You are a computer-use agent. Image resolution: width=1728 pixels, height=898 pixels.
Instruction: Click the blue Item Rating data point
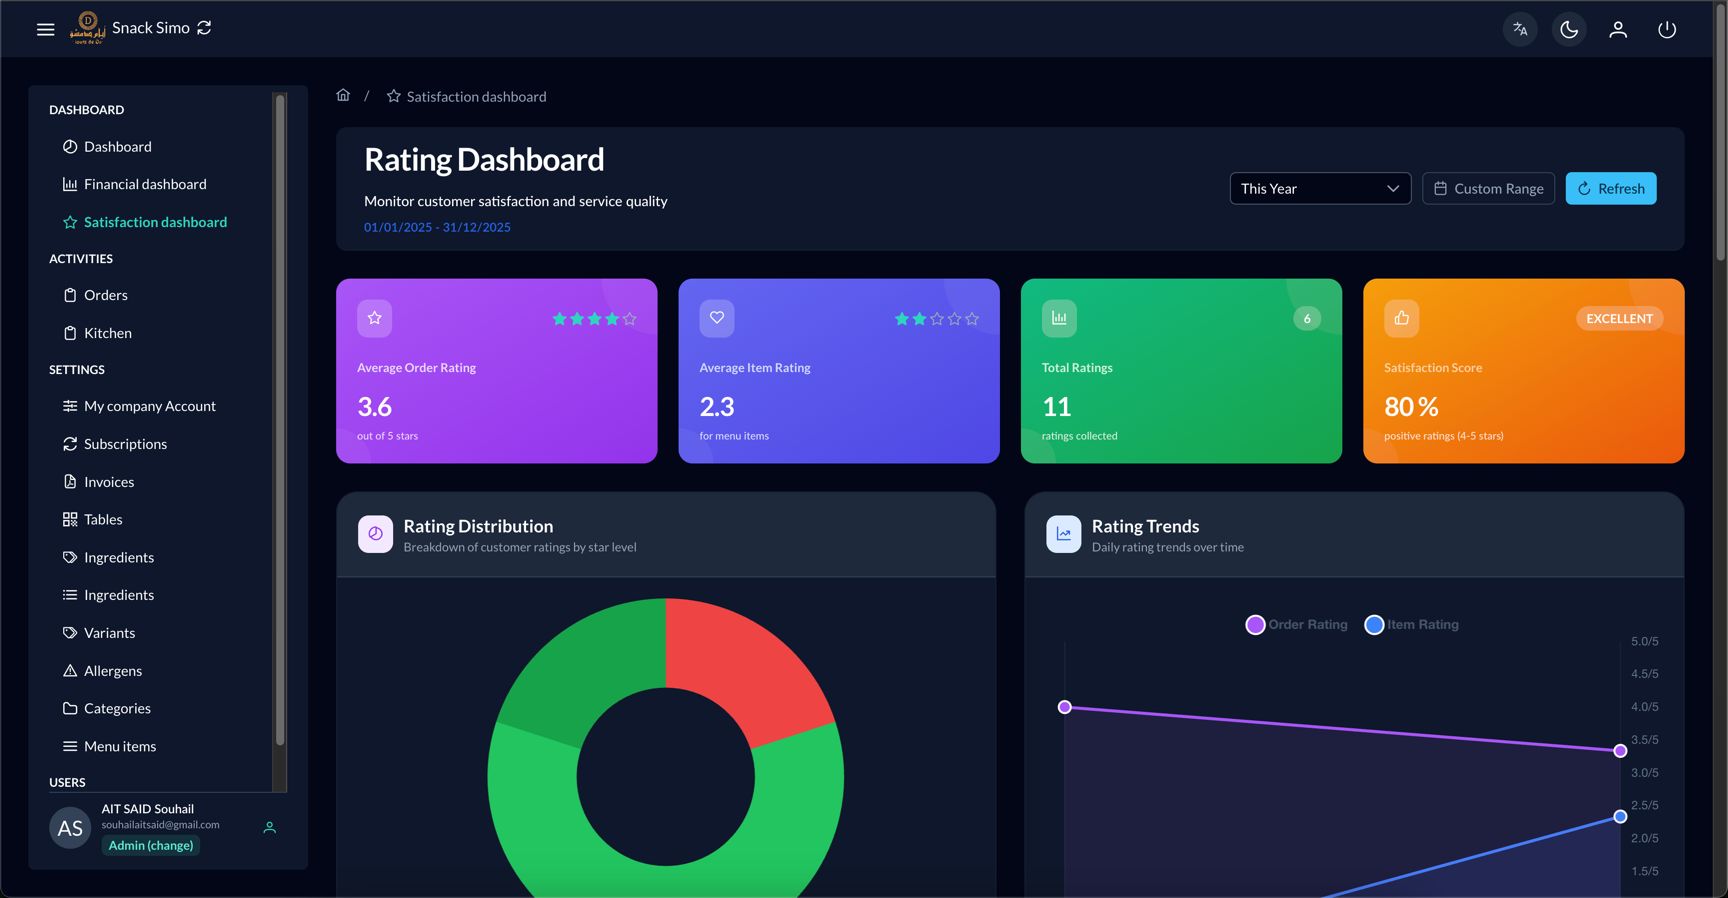(1620, 817)
